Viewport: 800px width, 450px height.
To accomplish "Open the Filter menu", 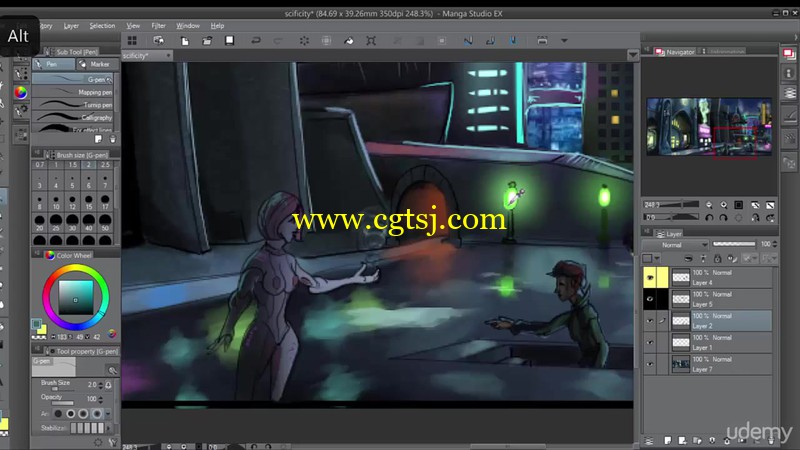I will [x=158, y=26].
